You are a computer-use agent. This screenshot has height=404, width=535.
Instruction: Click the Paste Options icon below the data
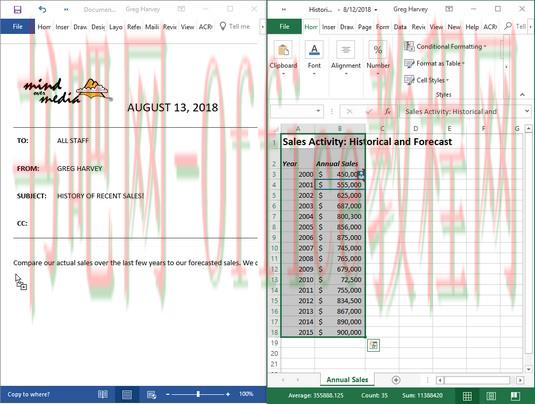tap(373, 345)
